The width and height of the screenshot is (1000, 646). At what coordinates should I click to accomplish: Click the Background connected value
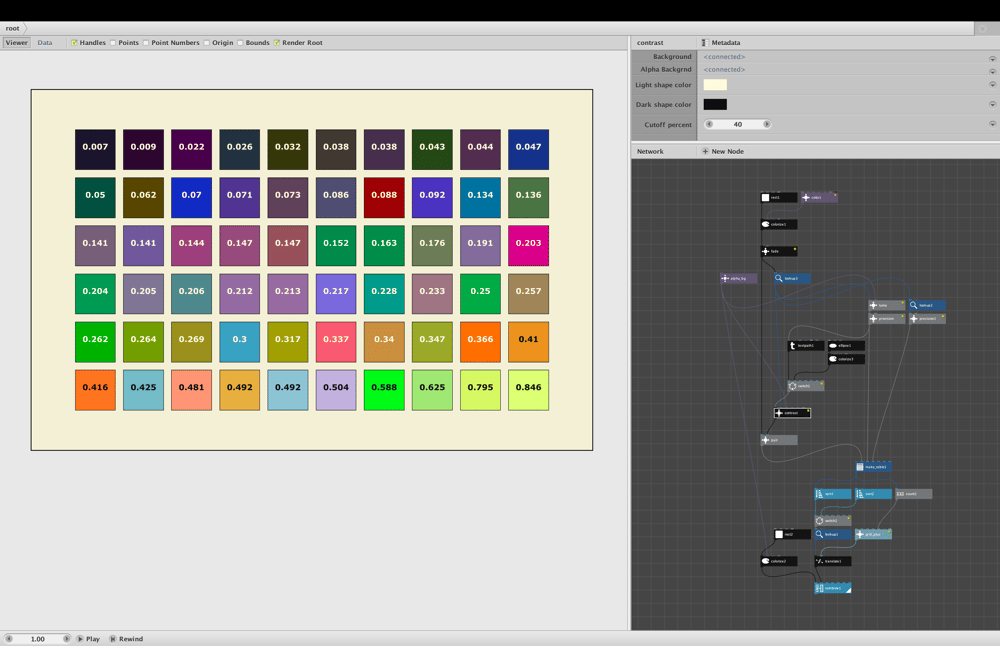pos(724,57)
